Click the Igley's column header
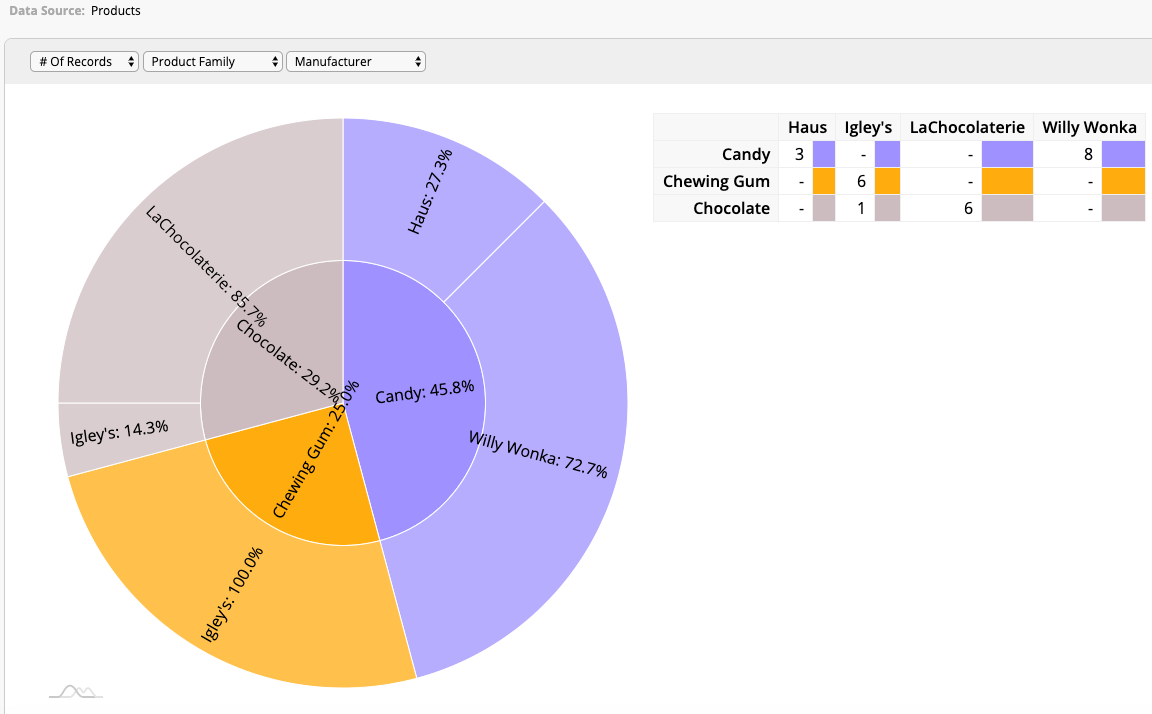 tap(868, 127)
